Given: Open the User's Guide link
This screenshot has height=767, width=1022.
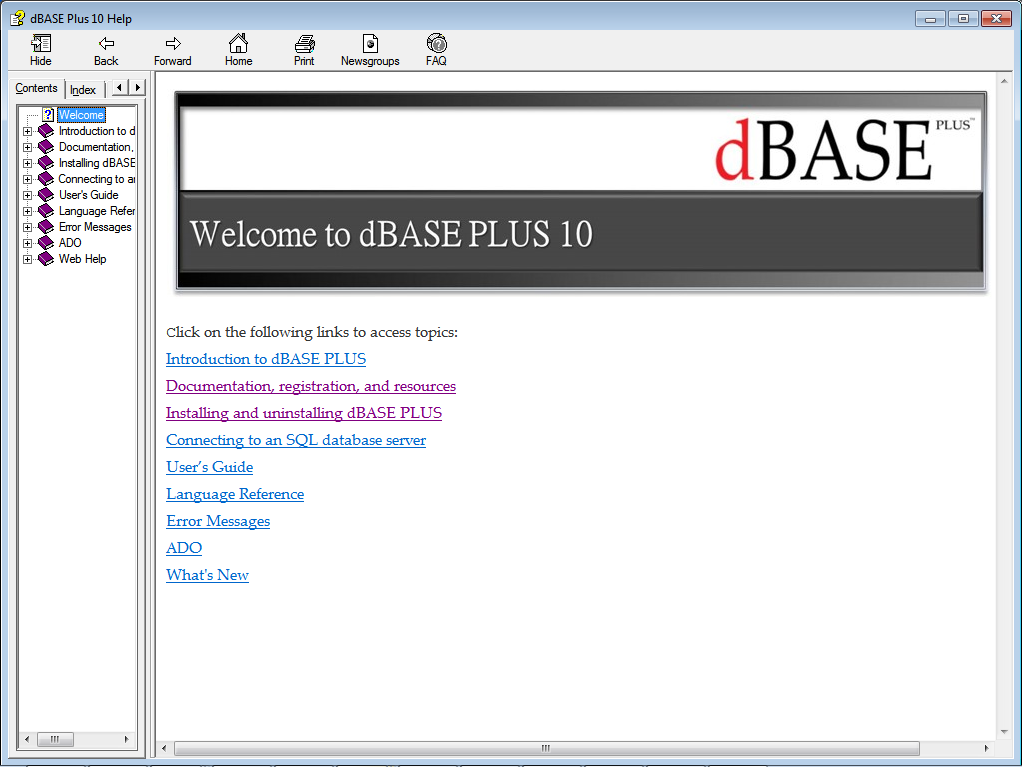Looking at the screenshot, I should click(x=209, y=467).
